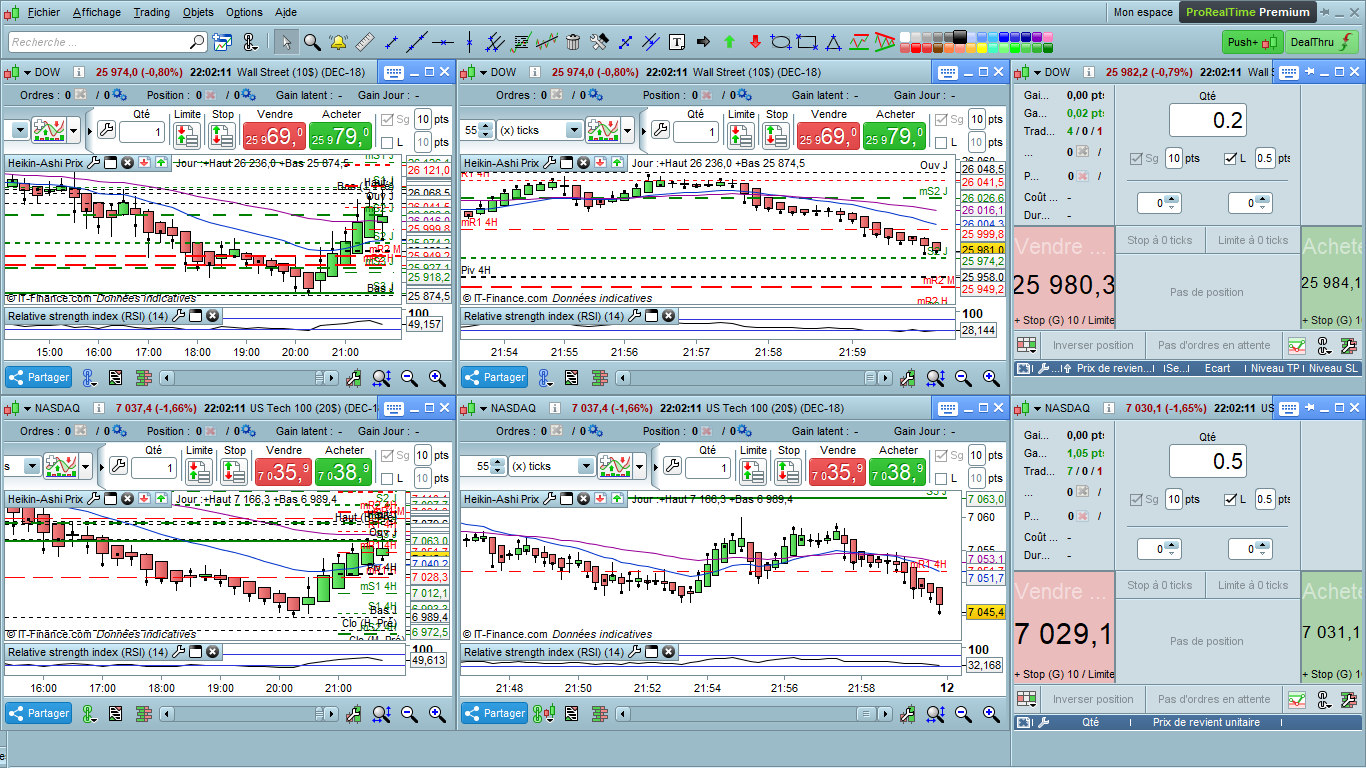
Task: Select the red down arrow tool
Action: [755, 42]
